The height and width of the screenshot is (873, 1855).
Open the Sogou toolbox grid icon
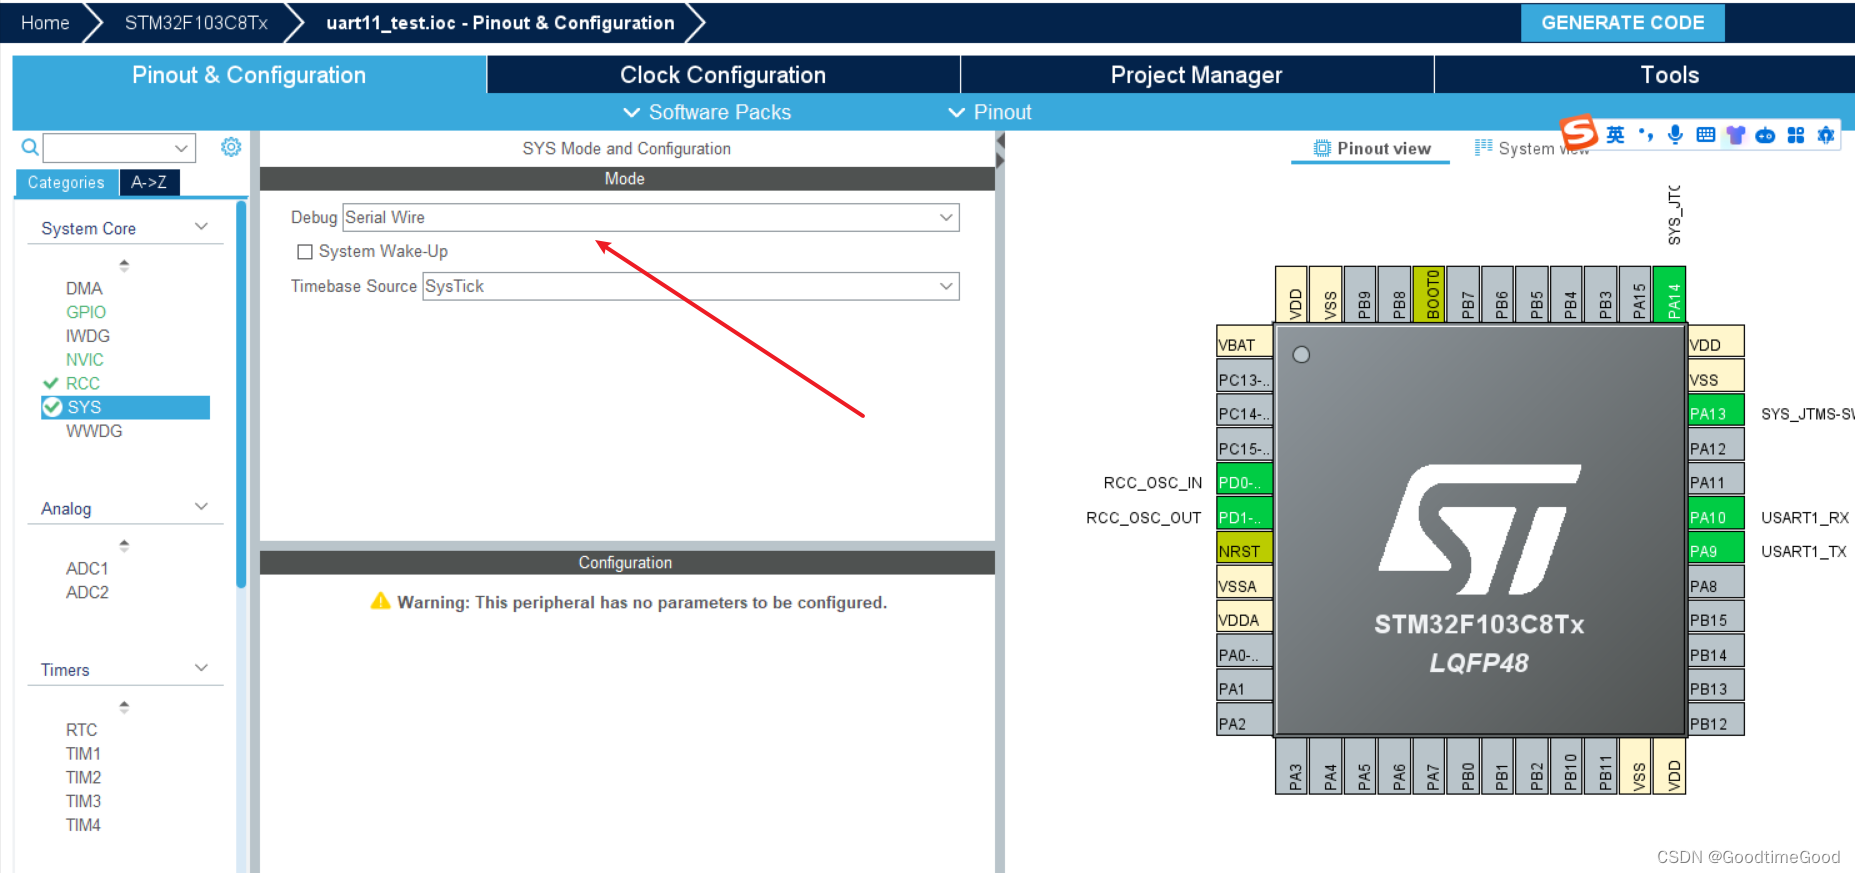point(1796,135)
